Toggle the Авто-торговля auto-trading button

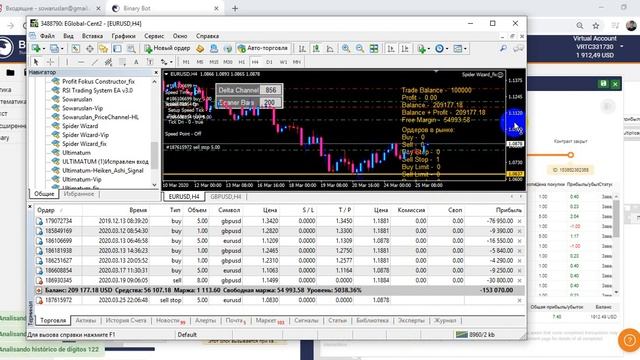coord(263,49)
